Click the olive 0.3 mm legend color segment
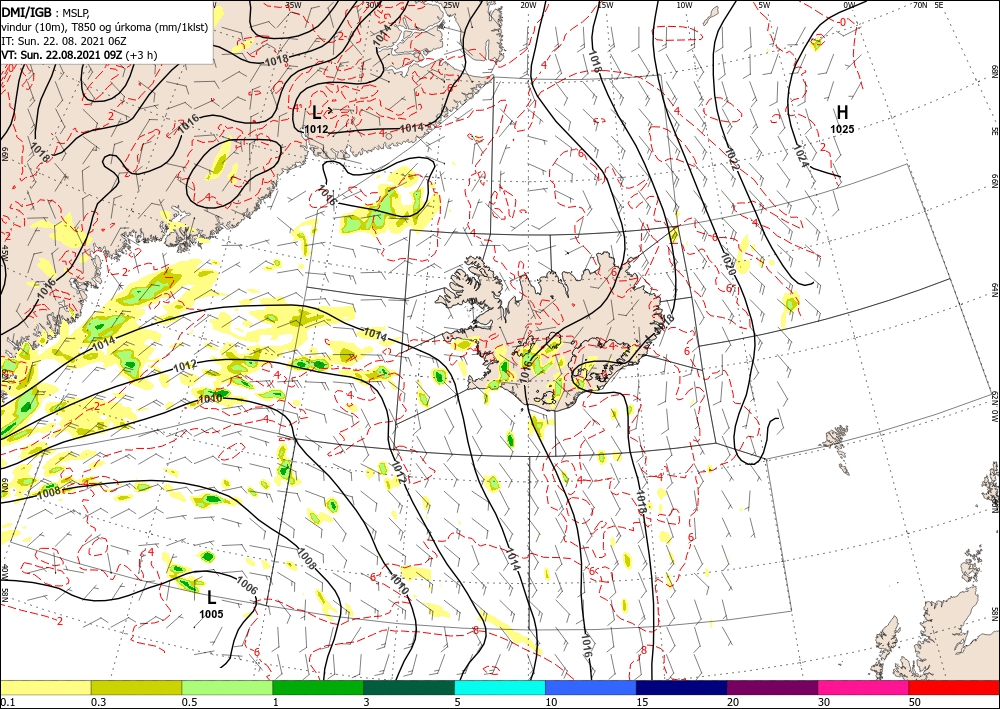Image resolution: width=1000 pixels, height=709 pixels. pyautogui.click(x=136, y=687)
